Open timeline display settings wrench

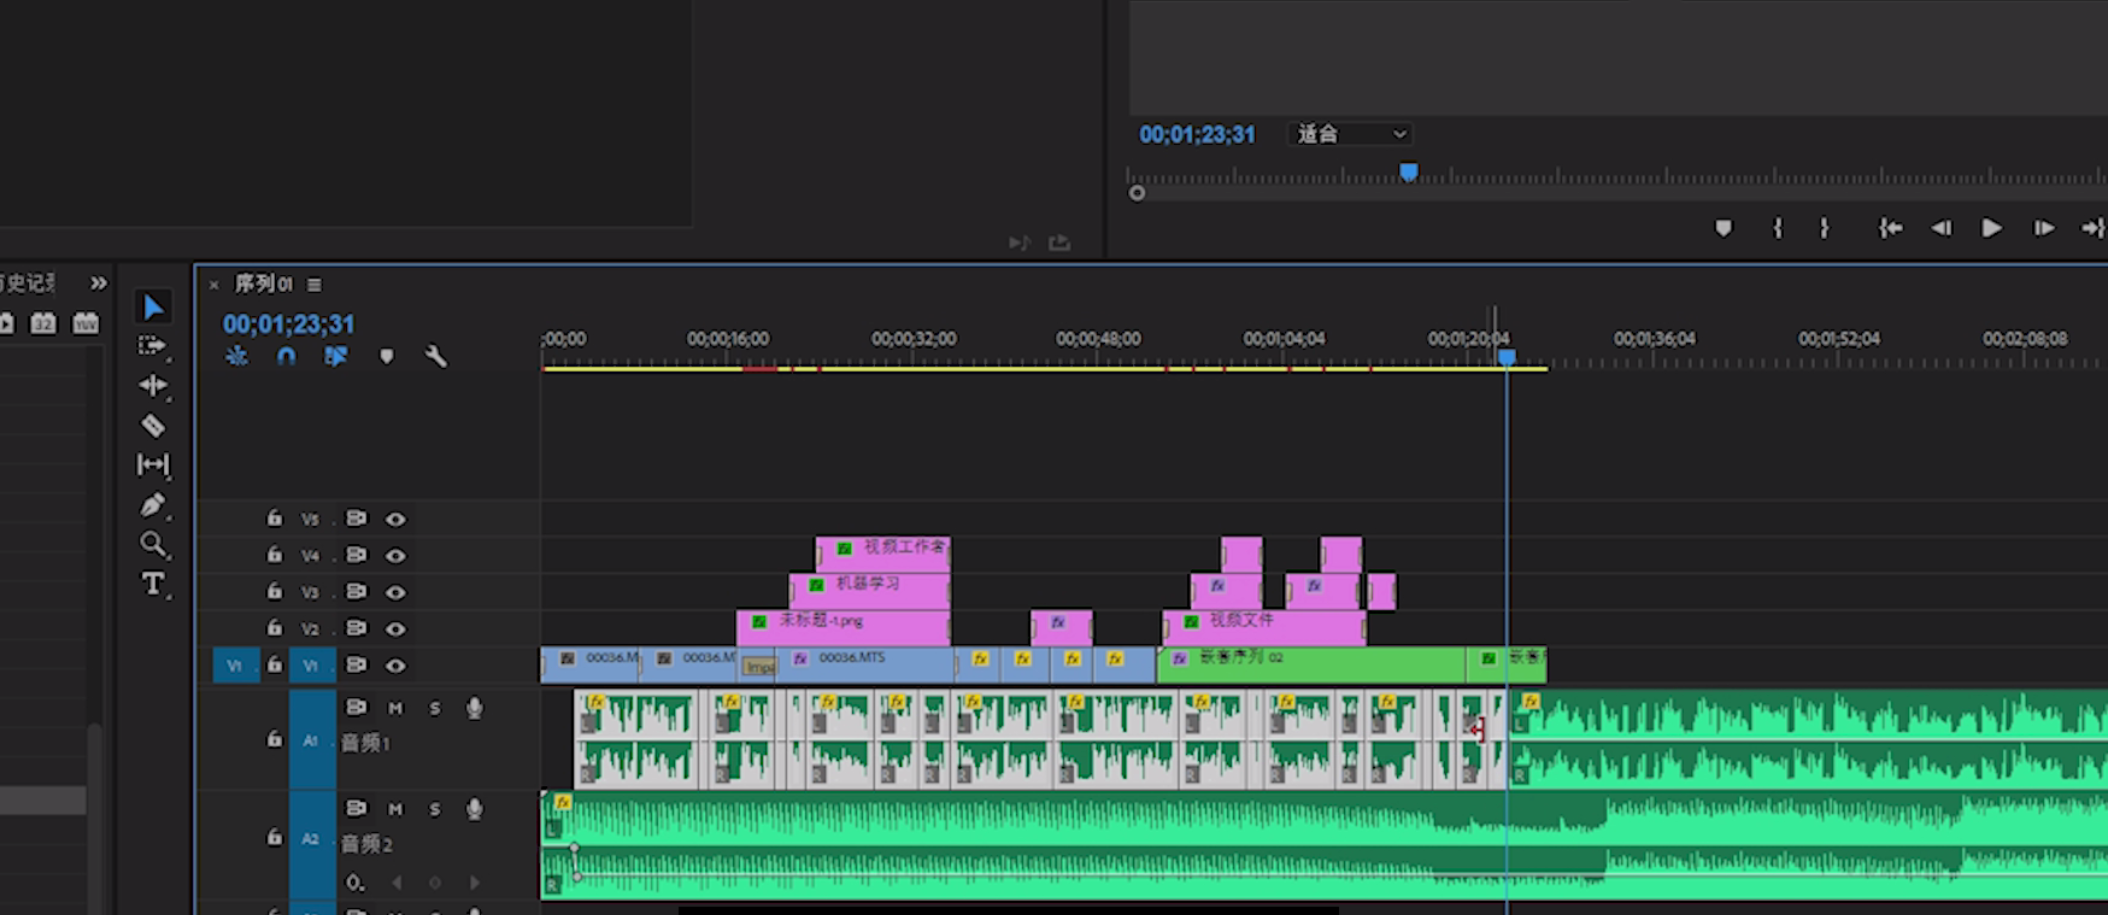436,357
